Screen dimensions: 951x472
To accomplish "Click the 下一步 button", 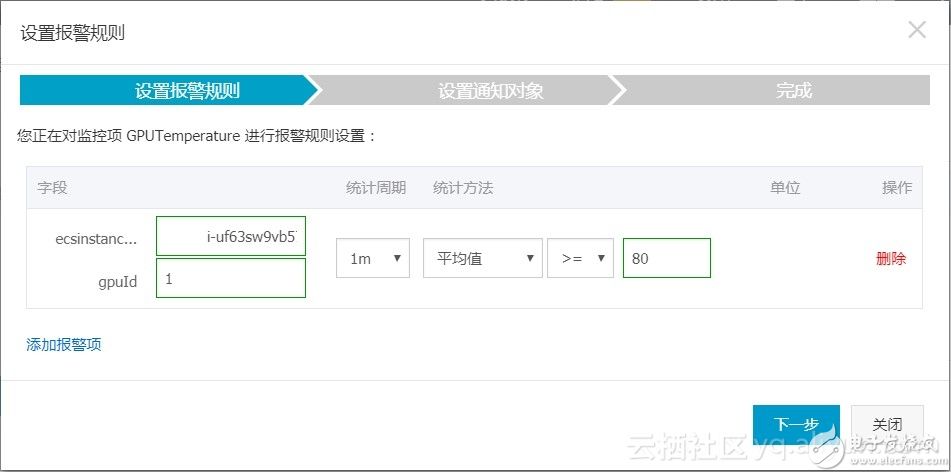I will 796,424.
